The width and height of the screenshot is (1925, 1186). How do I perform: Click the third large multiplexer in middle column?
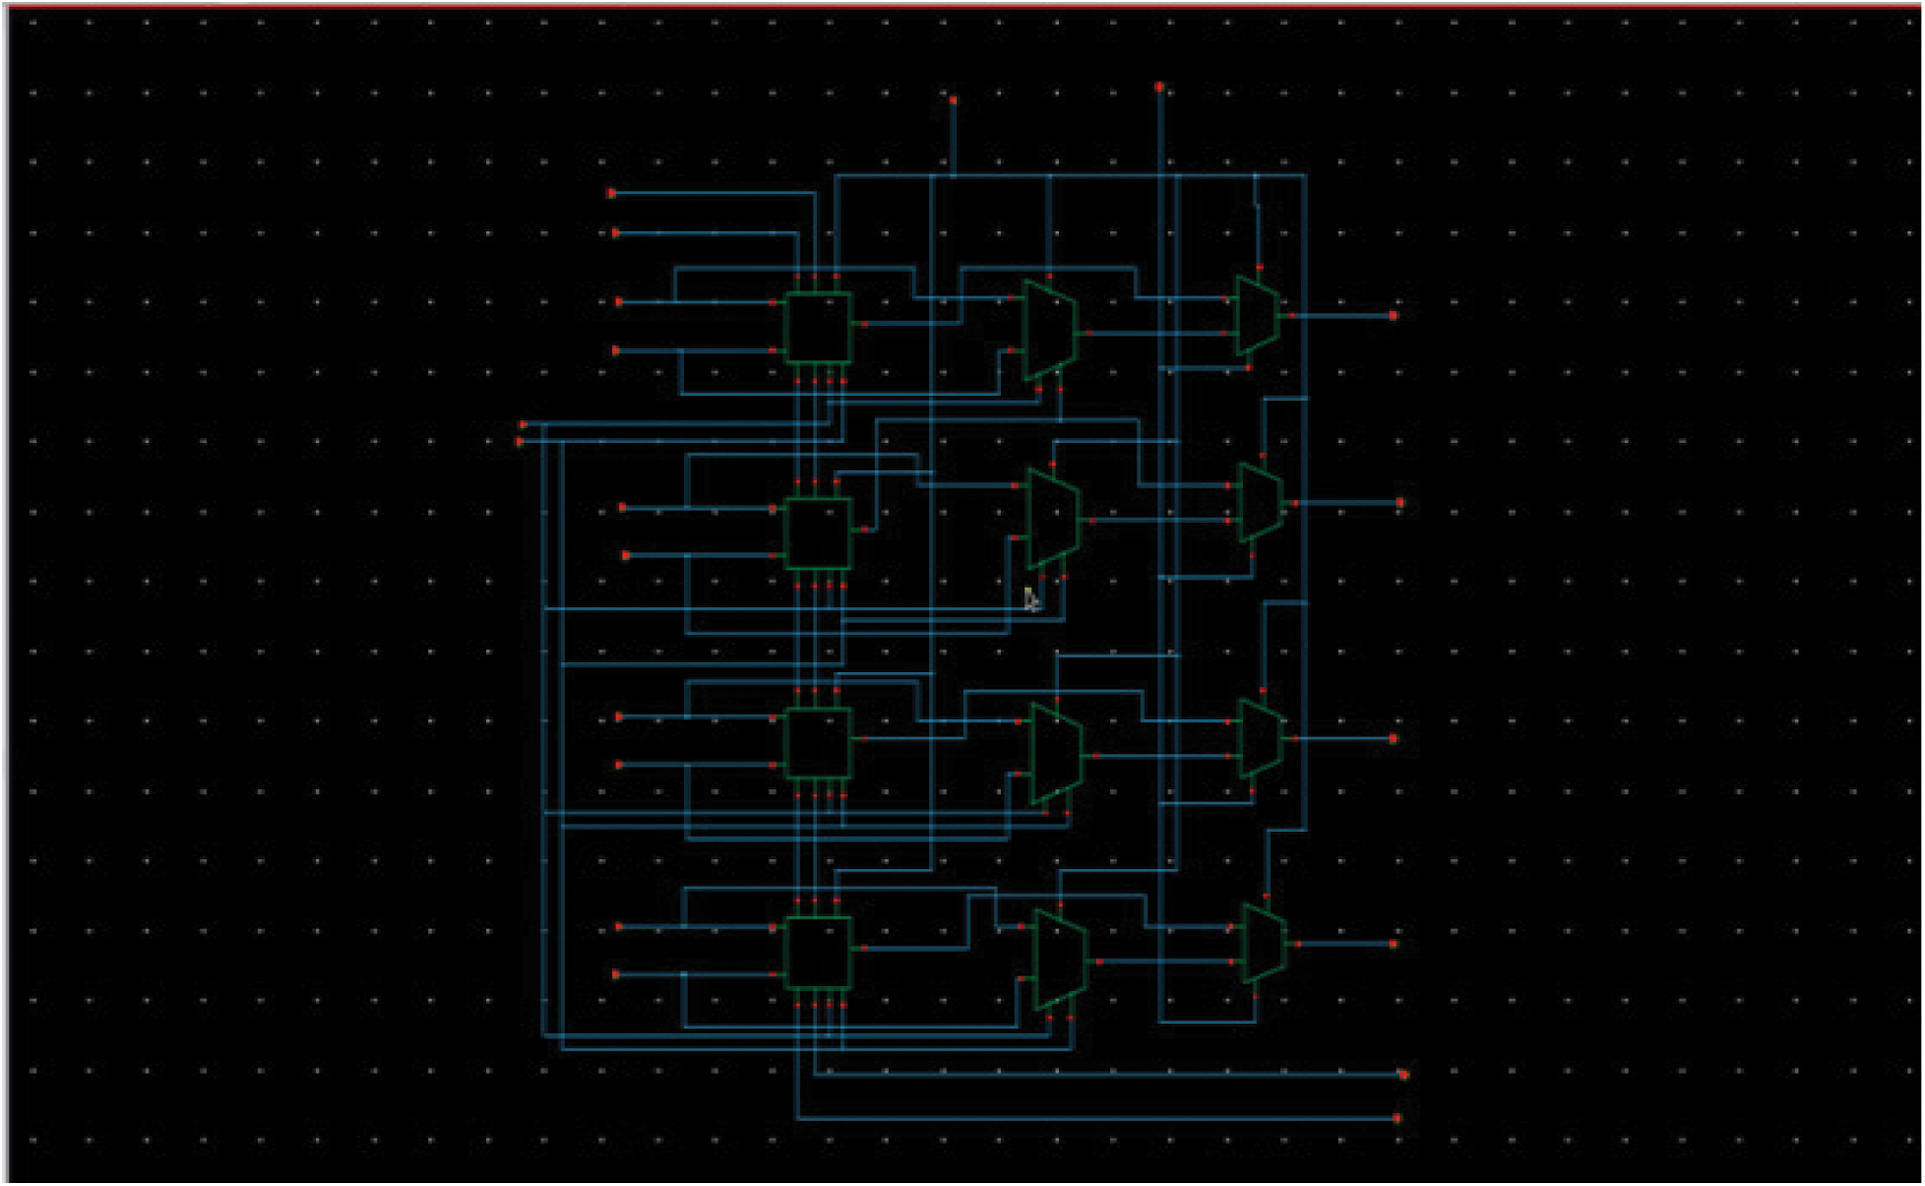pos(1057,754)
